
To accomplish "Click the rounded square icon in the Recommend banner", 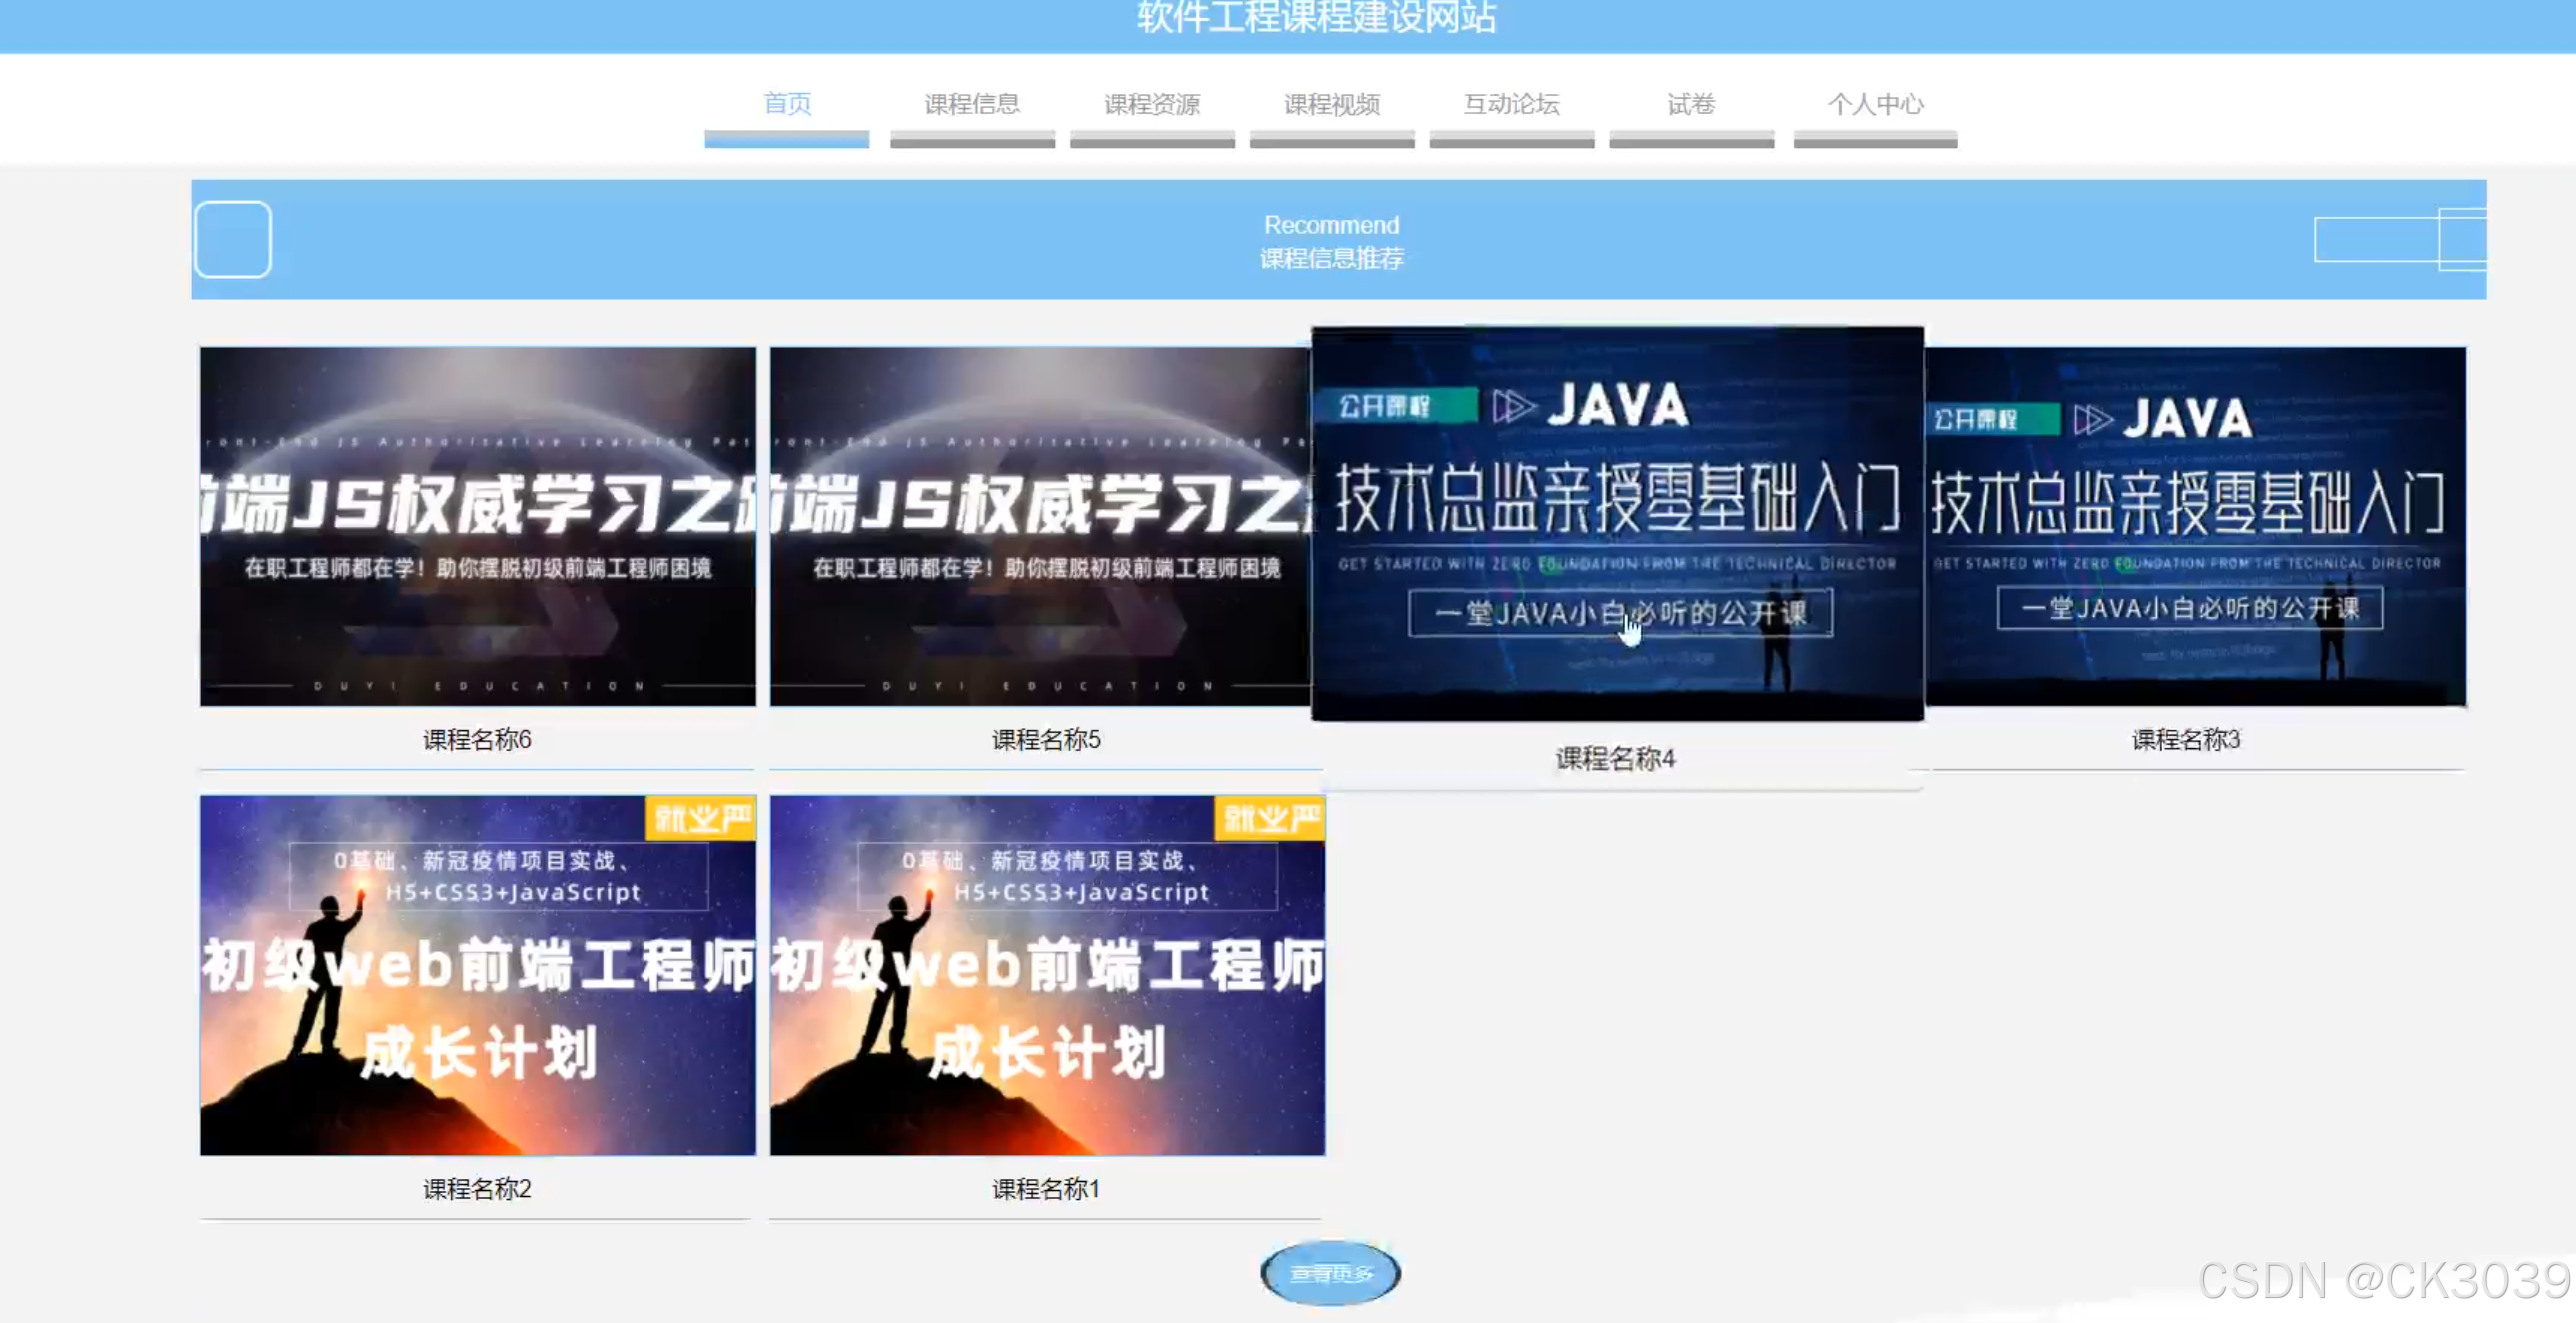I will [x=233, y=239].
